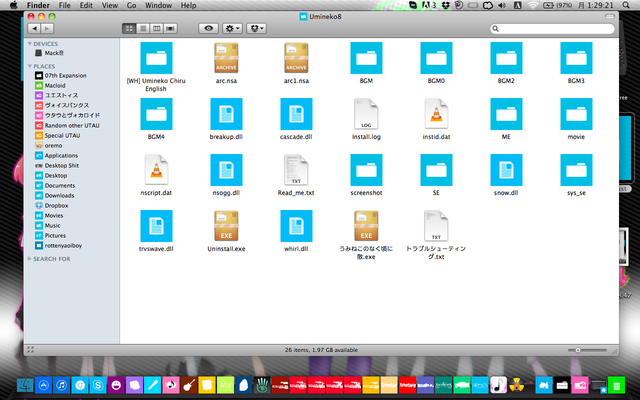Screen dimensions: 640x400
Task: Select the cascade.dll file
Action: 296,114
